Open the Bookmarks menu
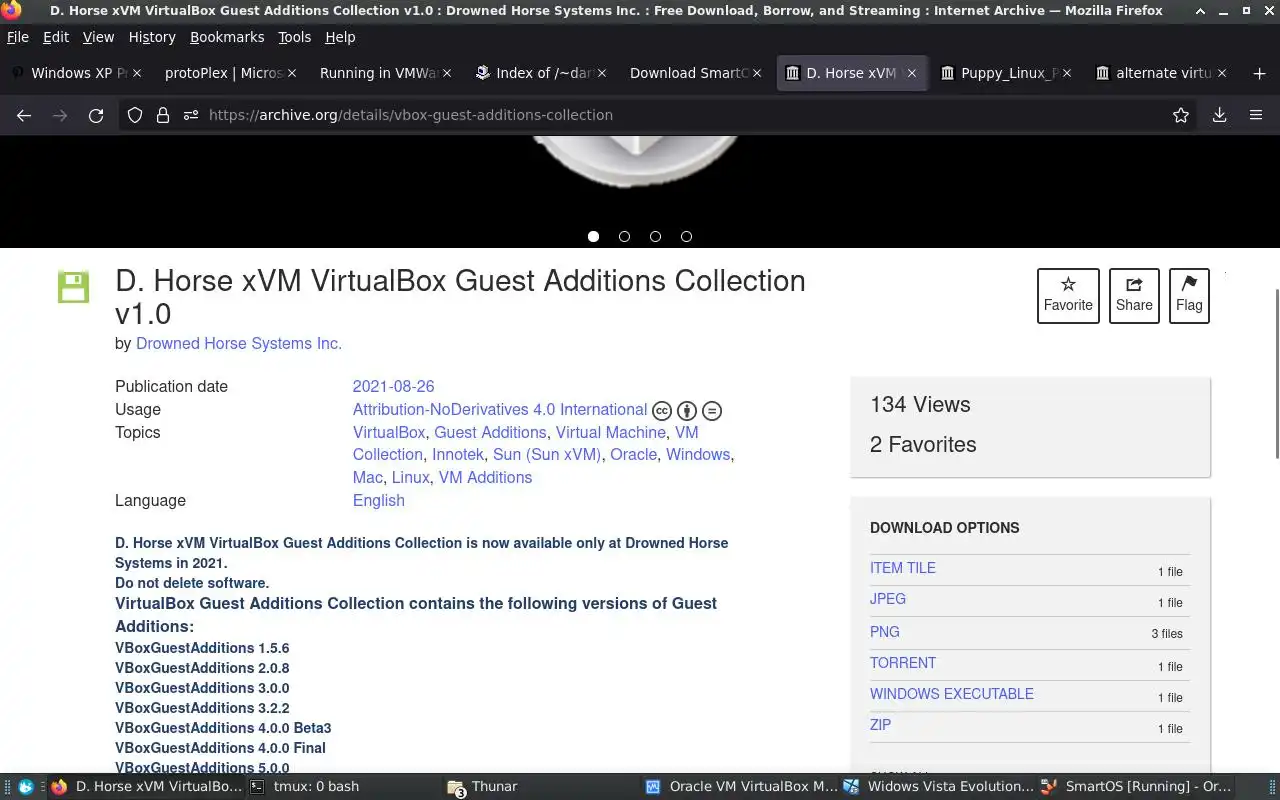Screen dimensions: 1280x800 [227, 37]
